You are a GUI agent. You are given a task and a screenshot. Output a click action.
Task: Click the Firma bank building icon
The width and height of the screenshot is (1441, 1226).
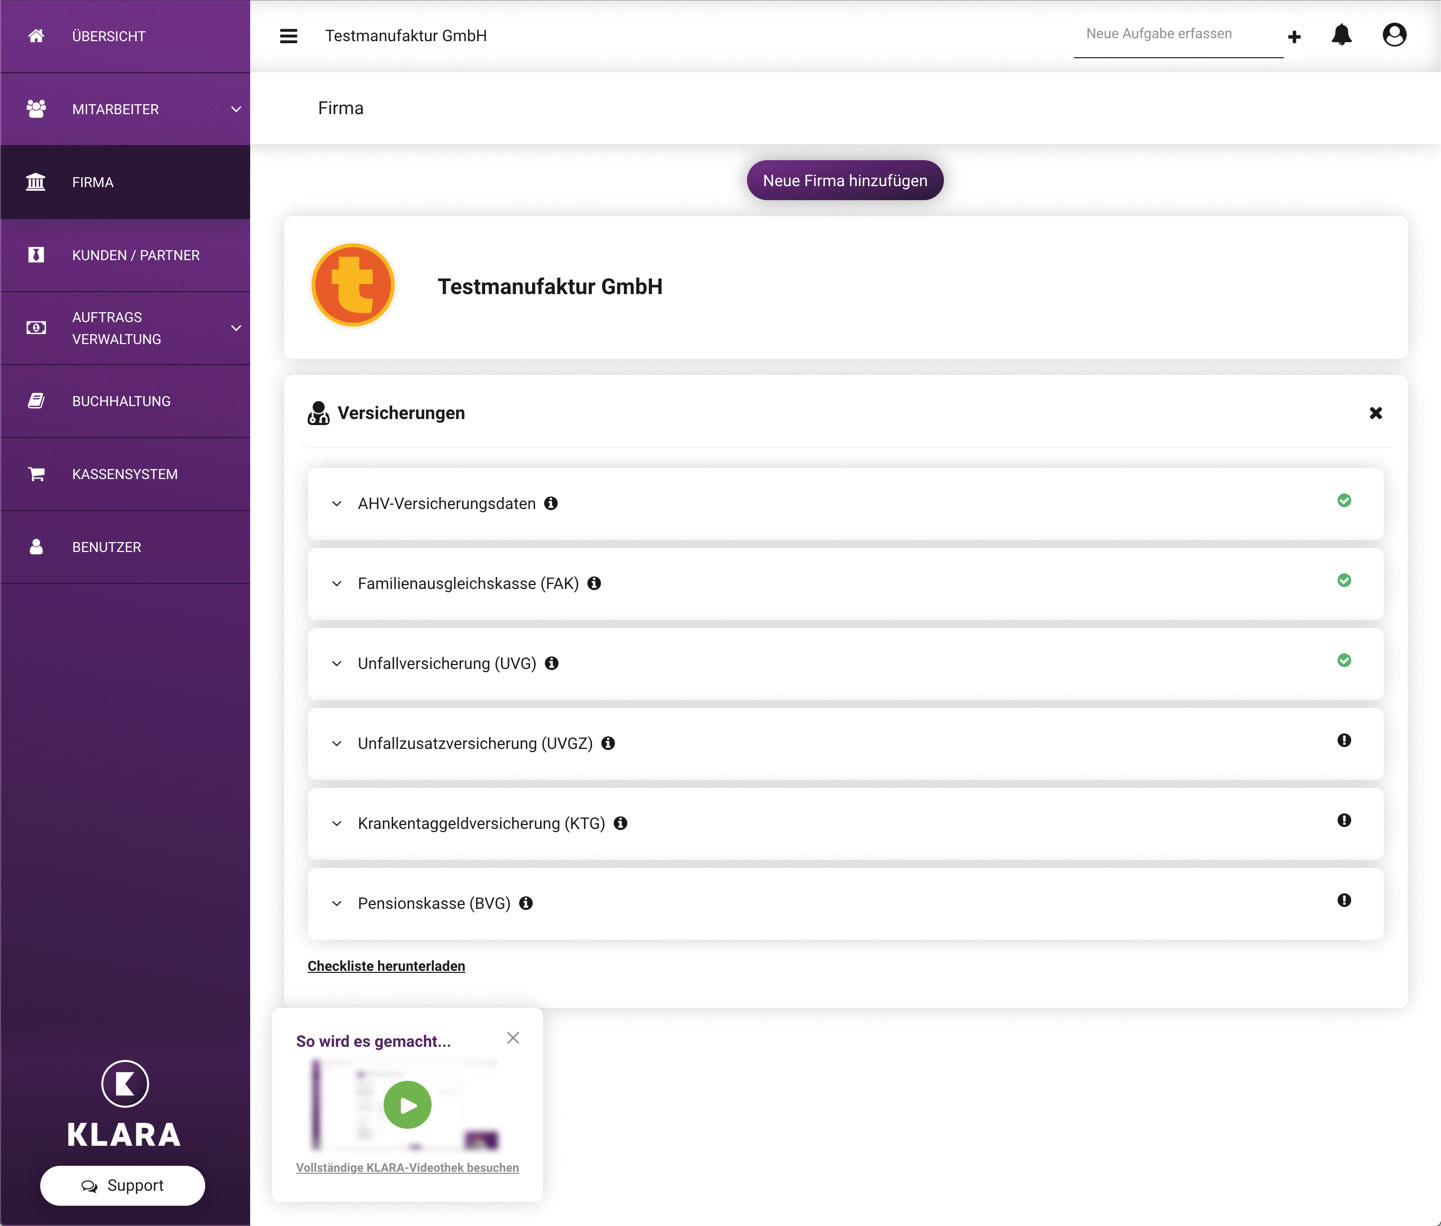pyautogui.click(x=36, y=182)
